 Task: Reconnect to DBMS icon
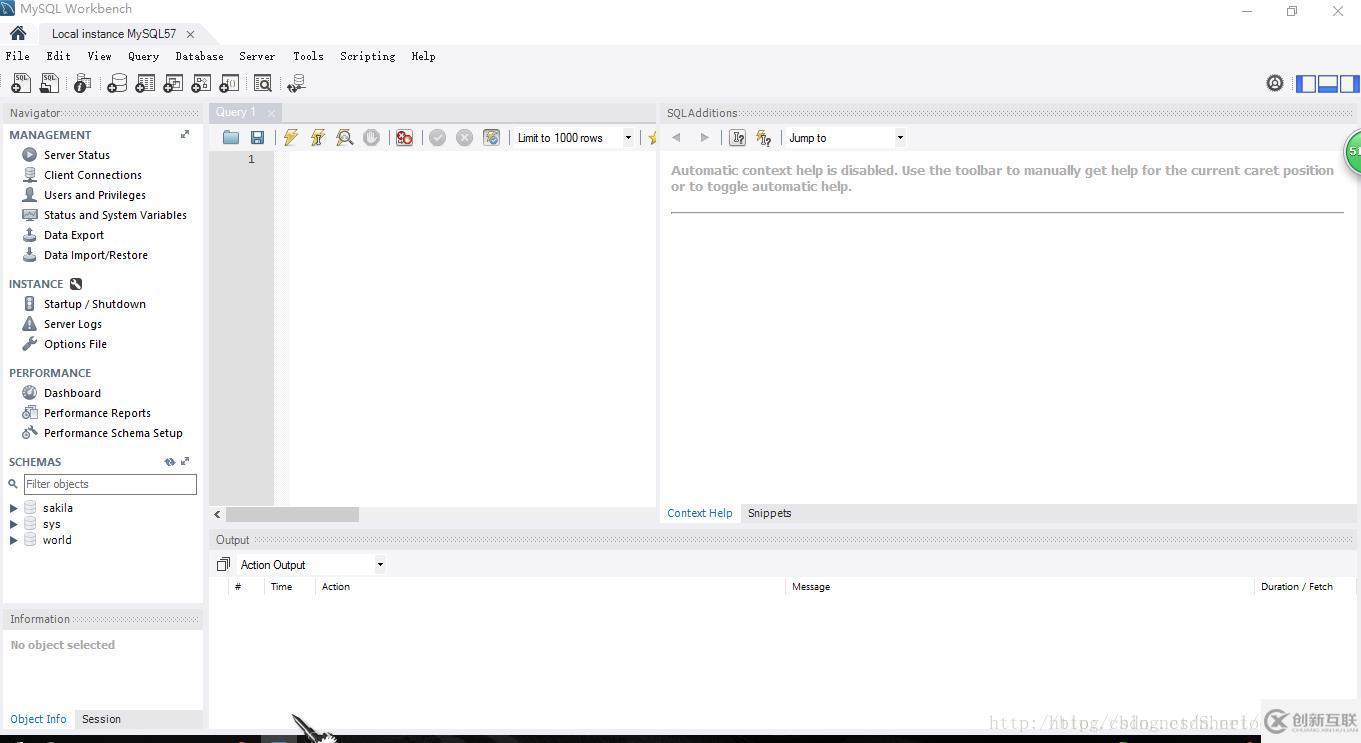point(295,84)
